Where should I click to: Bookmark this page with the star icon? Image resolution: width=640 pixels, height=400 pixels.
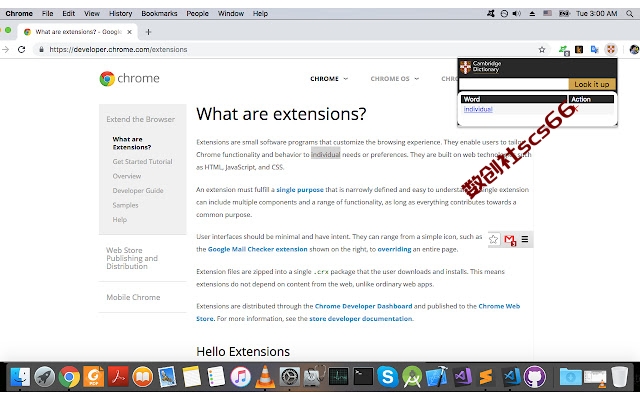(x=542, y=49)
